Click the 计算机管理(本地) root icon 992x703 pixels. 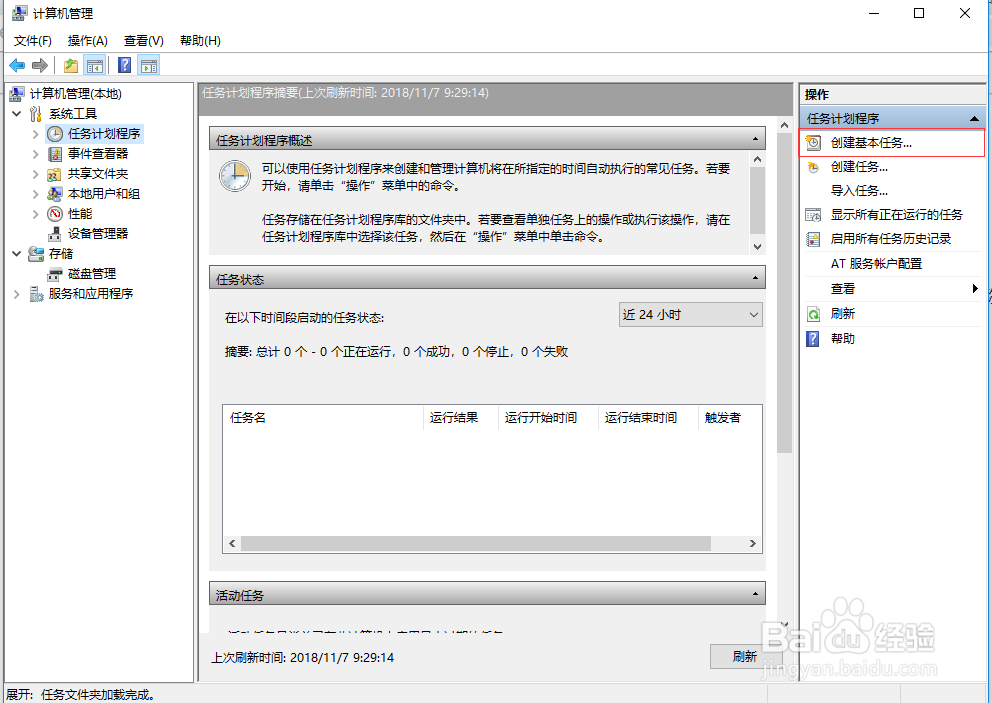click(x=17, y=94)
